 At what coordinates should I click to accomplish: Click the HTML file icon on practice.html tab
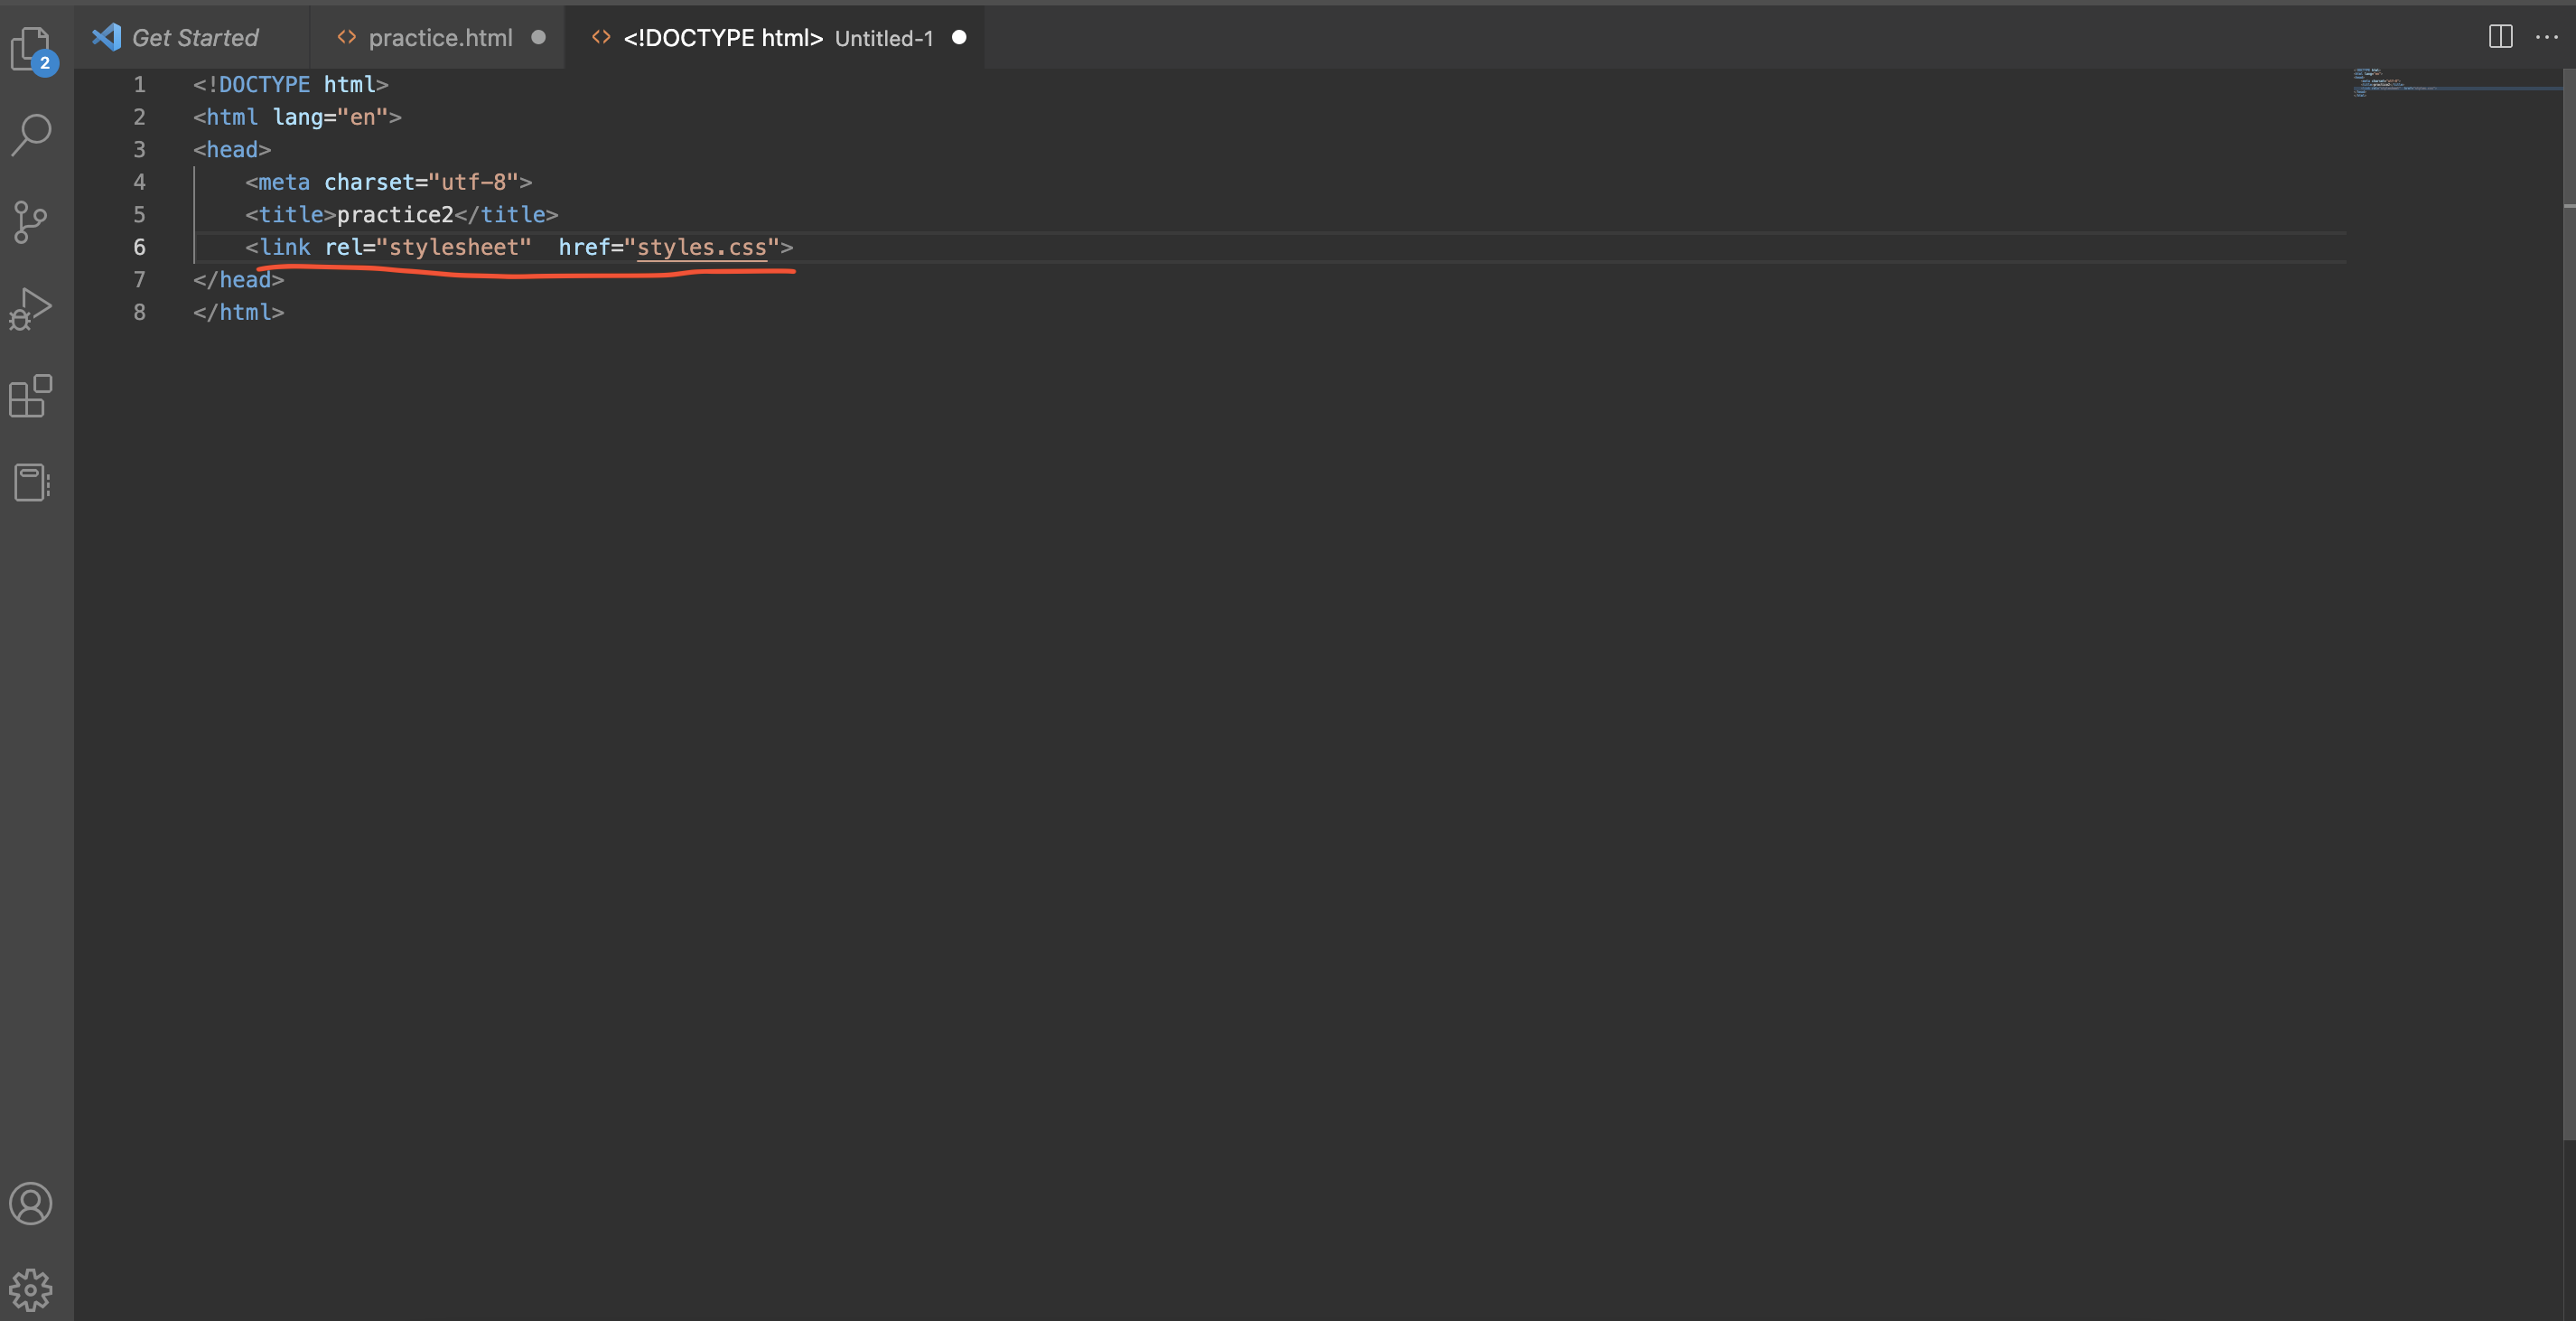[347, 37]
